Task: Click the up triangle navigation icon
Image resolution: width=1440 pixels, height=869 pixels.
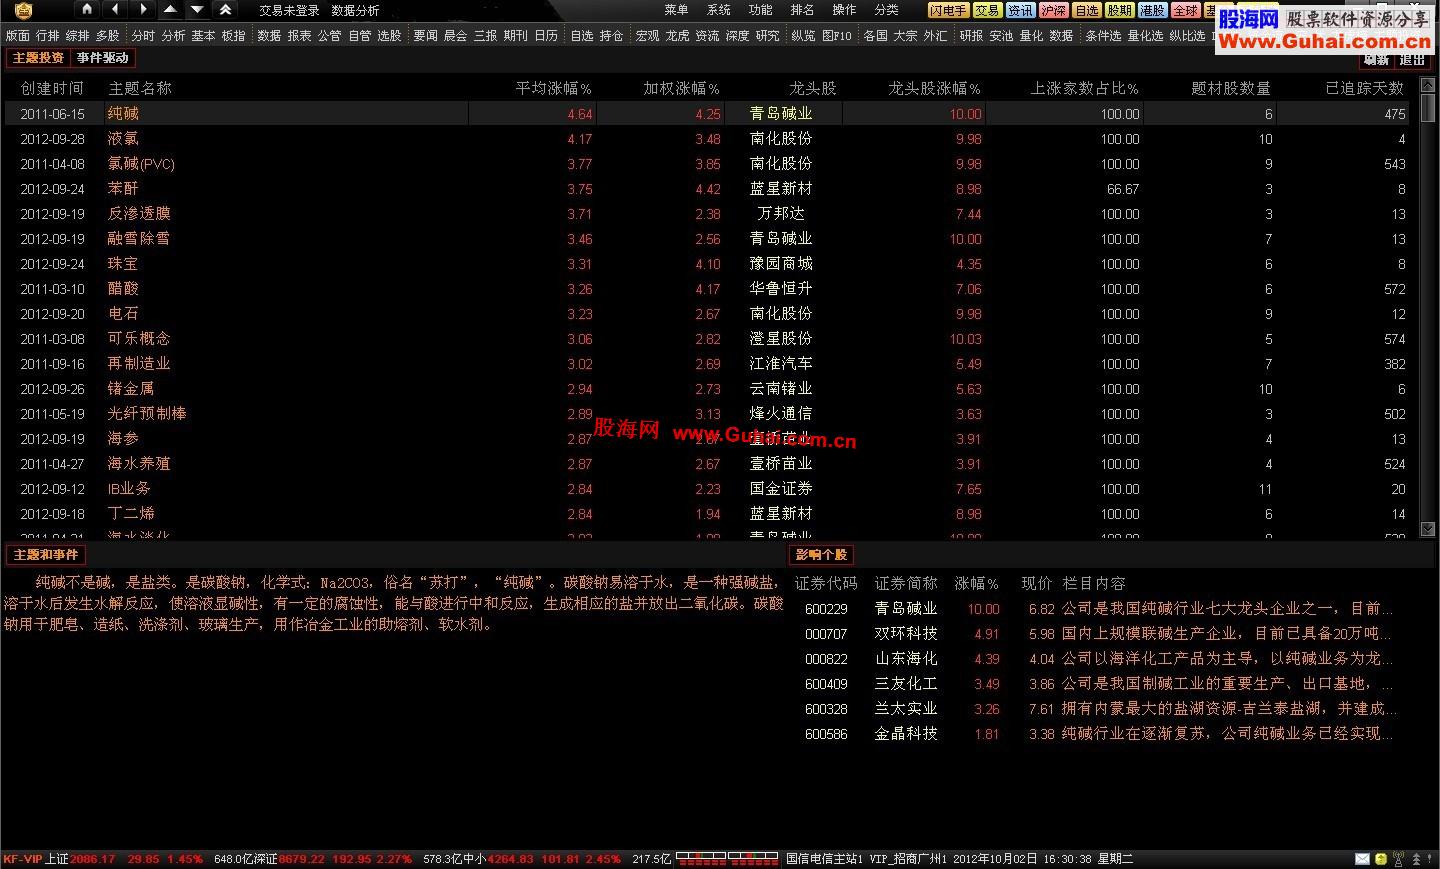Action: pyautogui.click(x=170, y=10)
